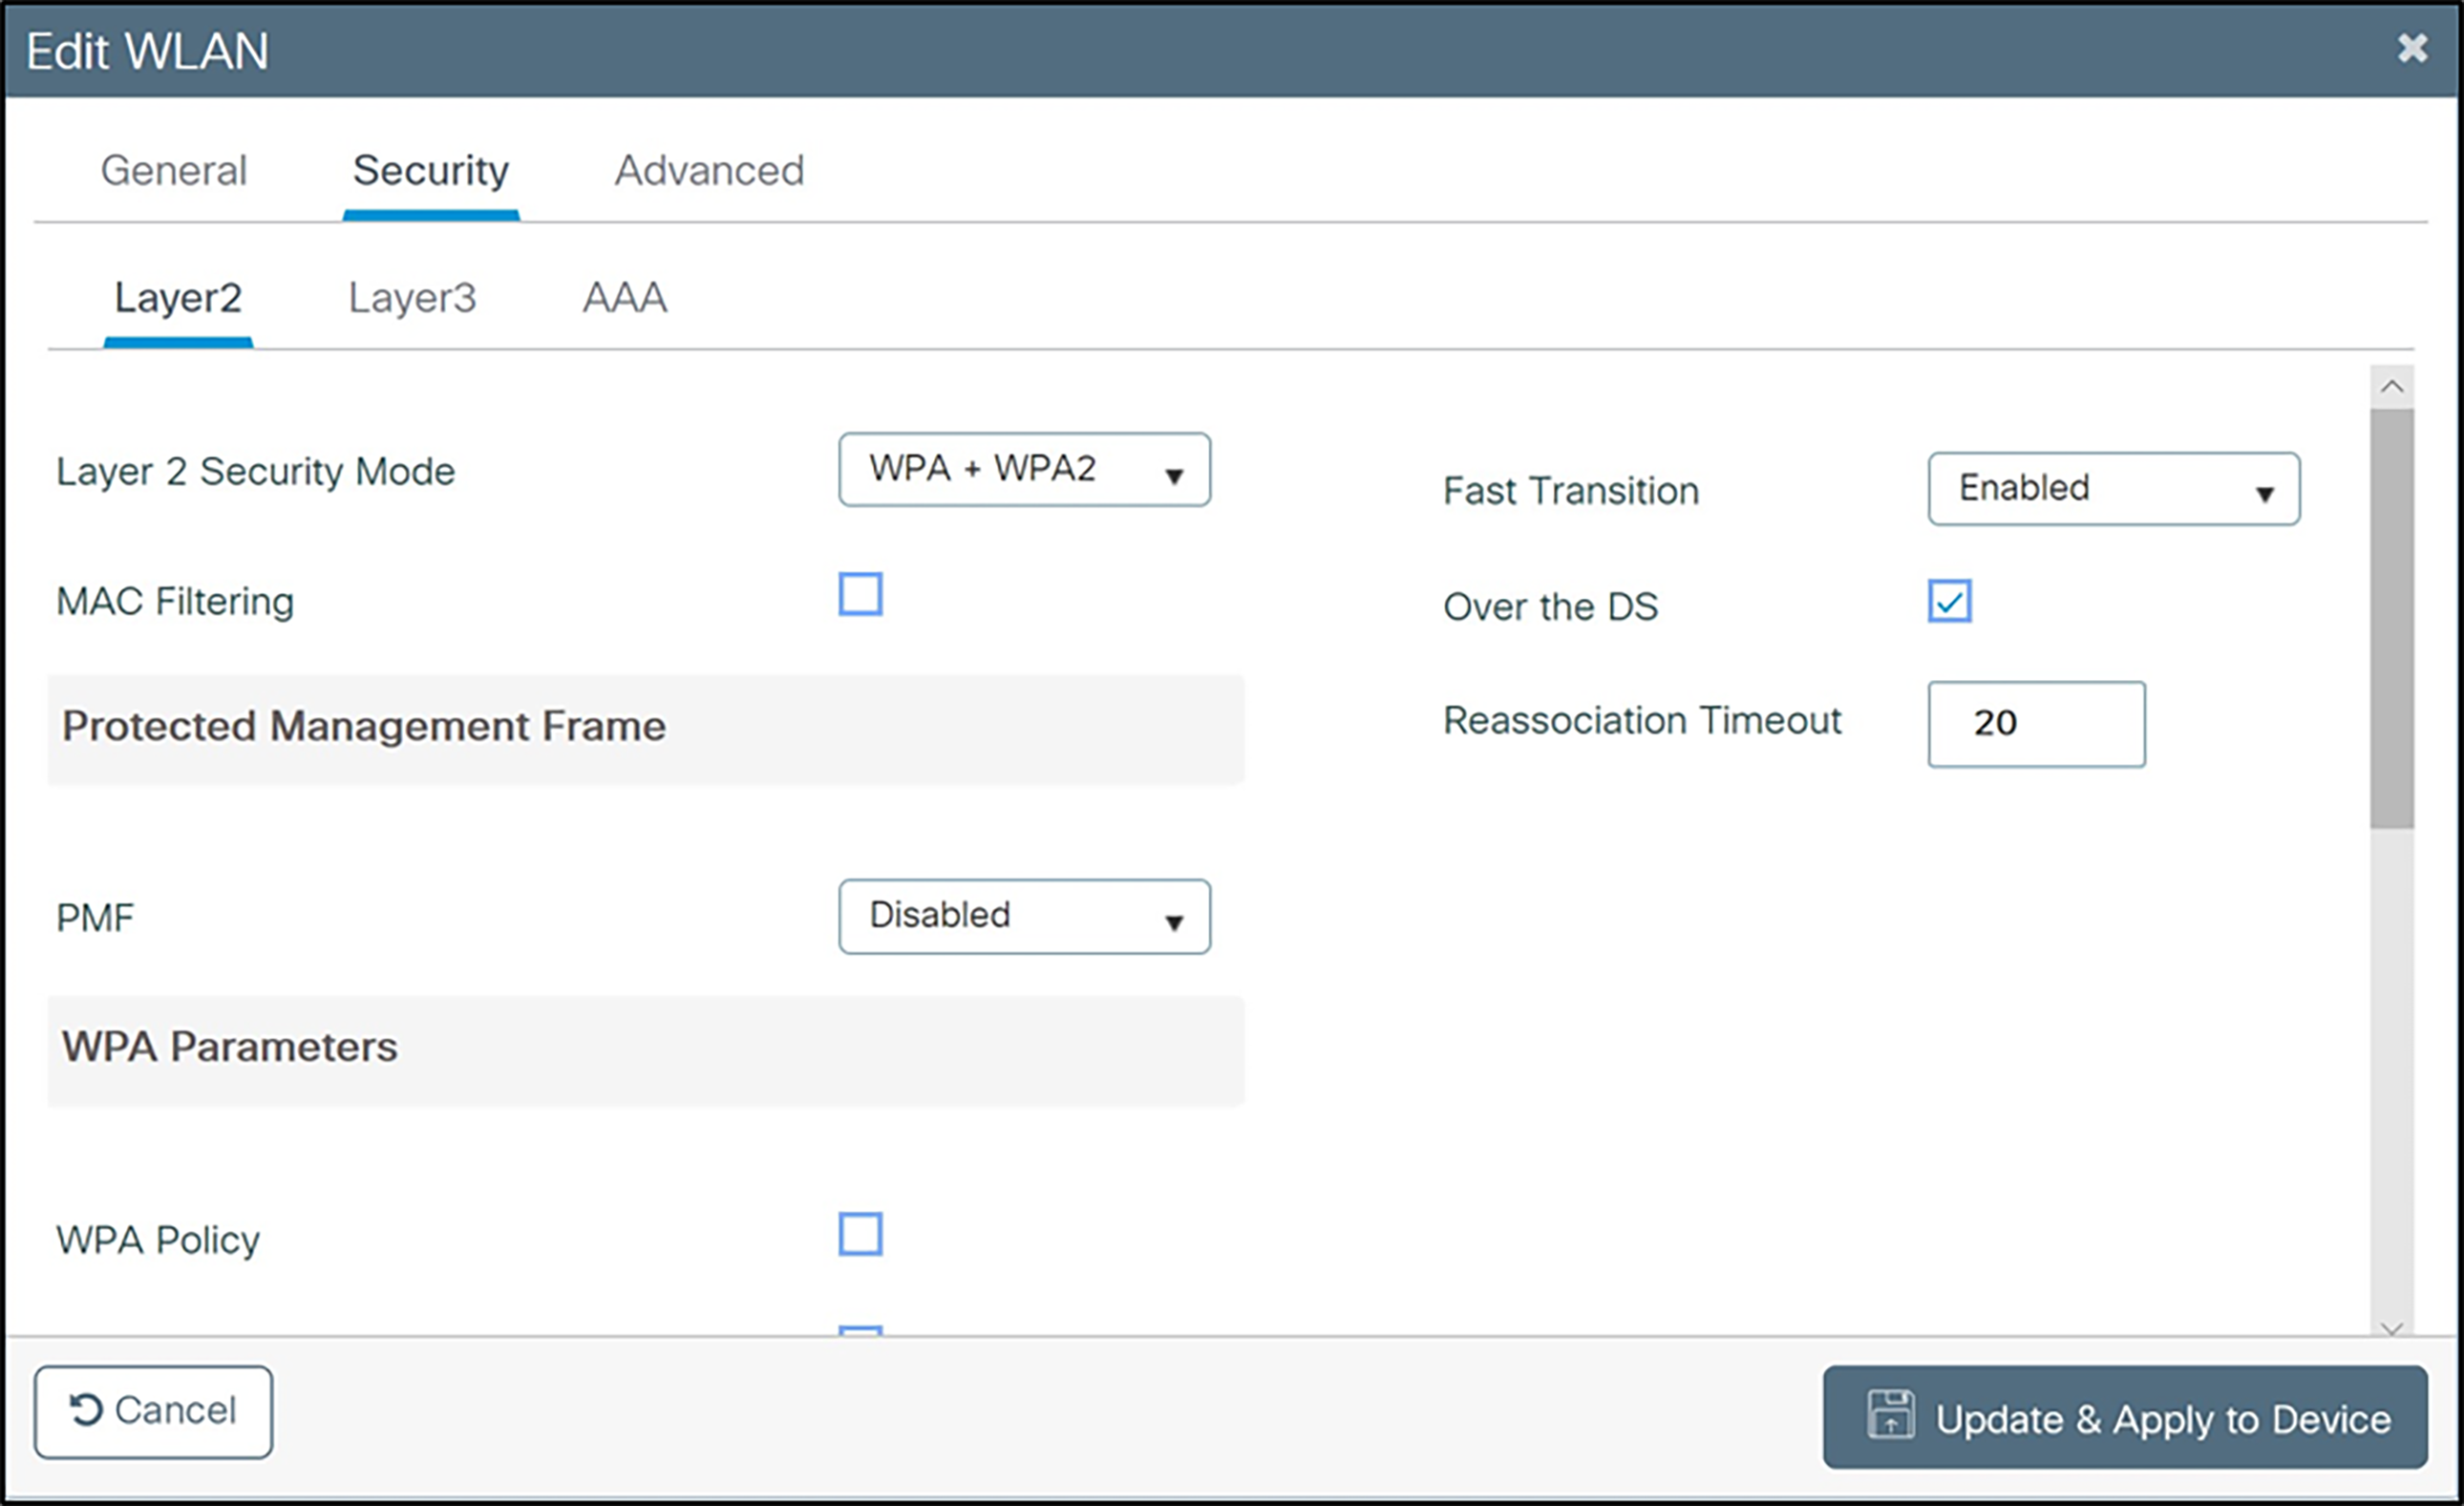Open the Fast Transition dropdown
The image size is (2464, 1506).
[2113, 489]
